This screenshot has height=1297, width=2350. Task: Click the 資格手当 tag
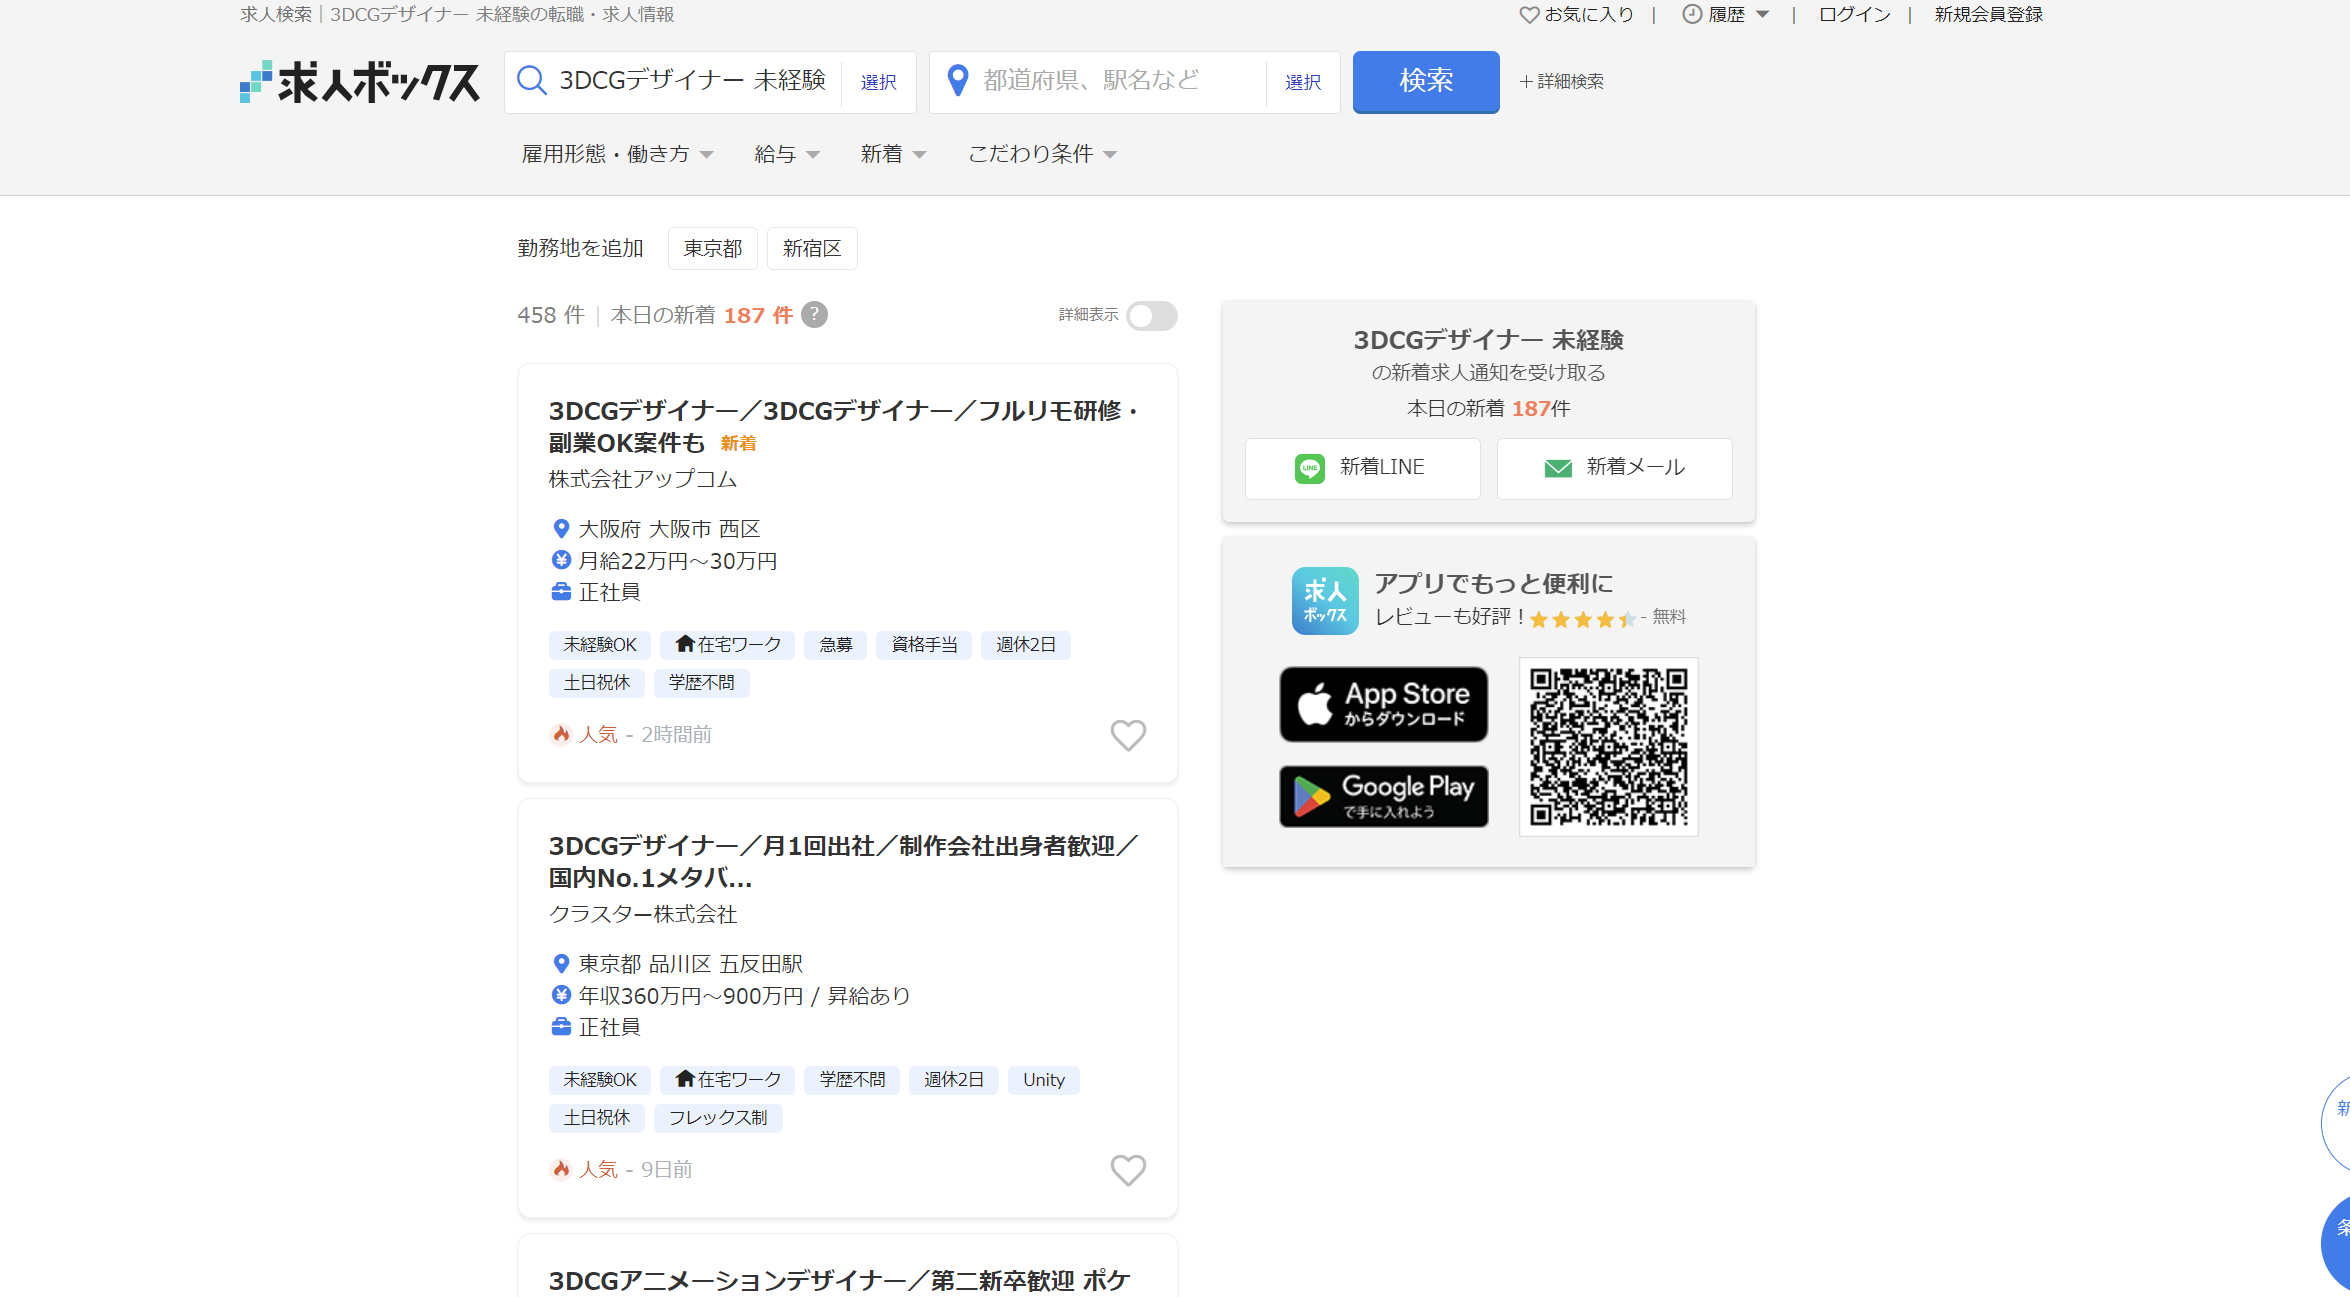pos(924,645)
